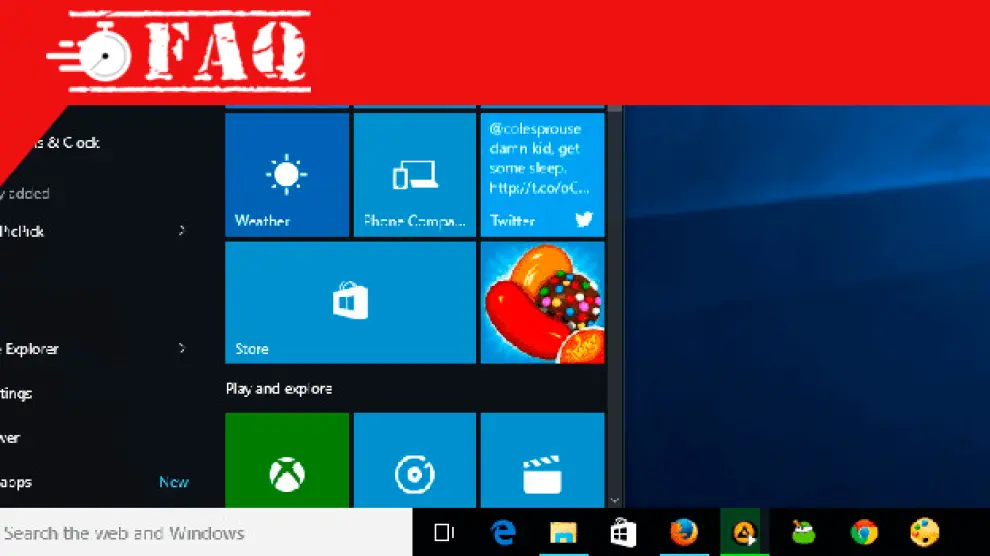Viewport: 990px width, 556px height.
Task: Open the Phone Companion tile
Action: pos(414,175)
